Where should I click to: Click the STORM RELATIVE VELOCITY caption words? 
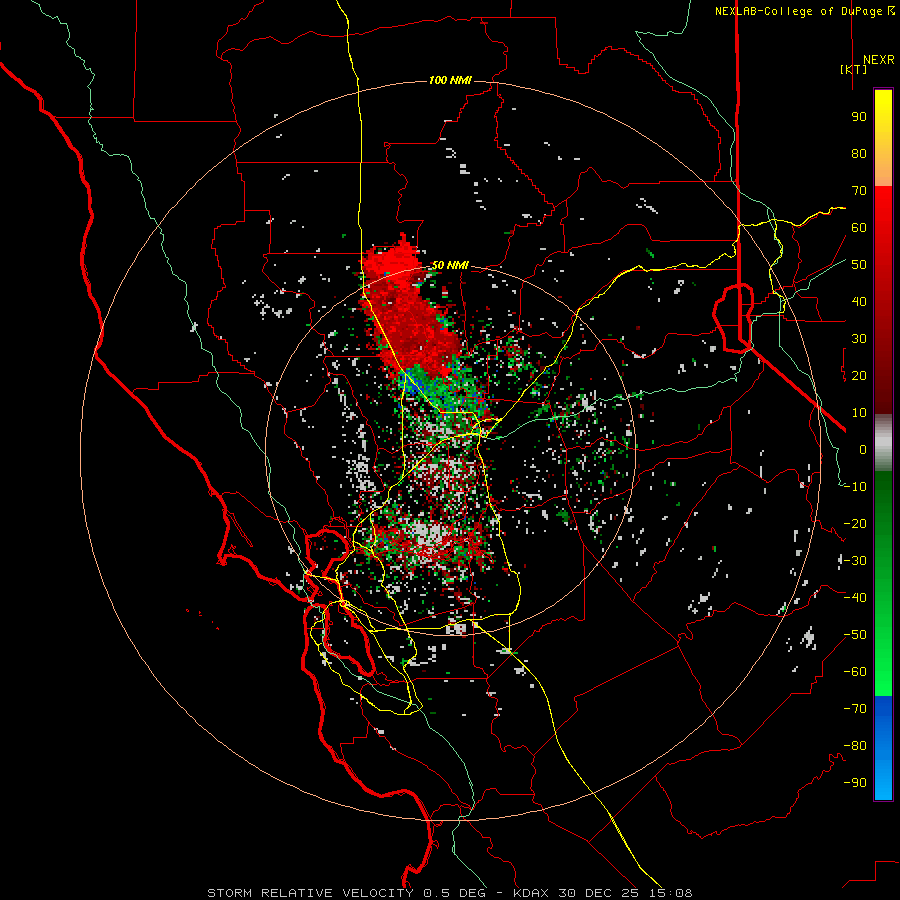[x=310, y=893]
